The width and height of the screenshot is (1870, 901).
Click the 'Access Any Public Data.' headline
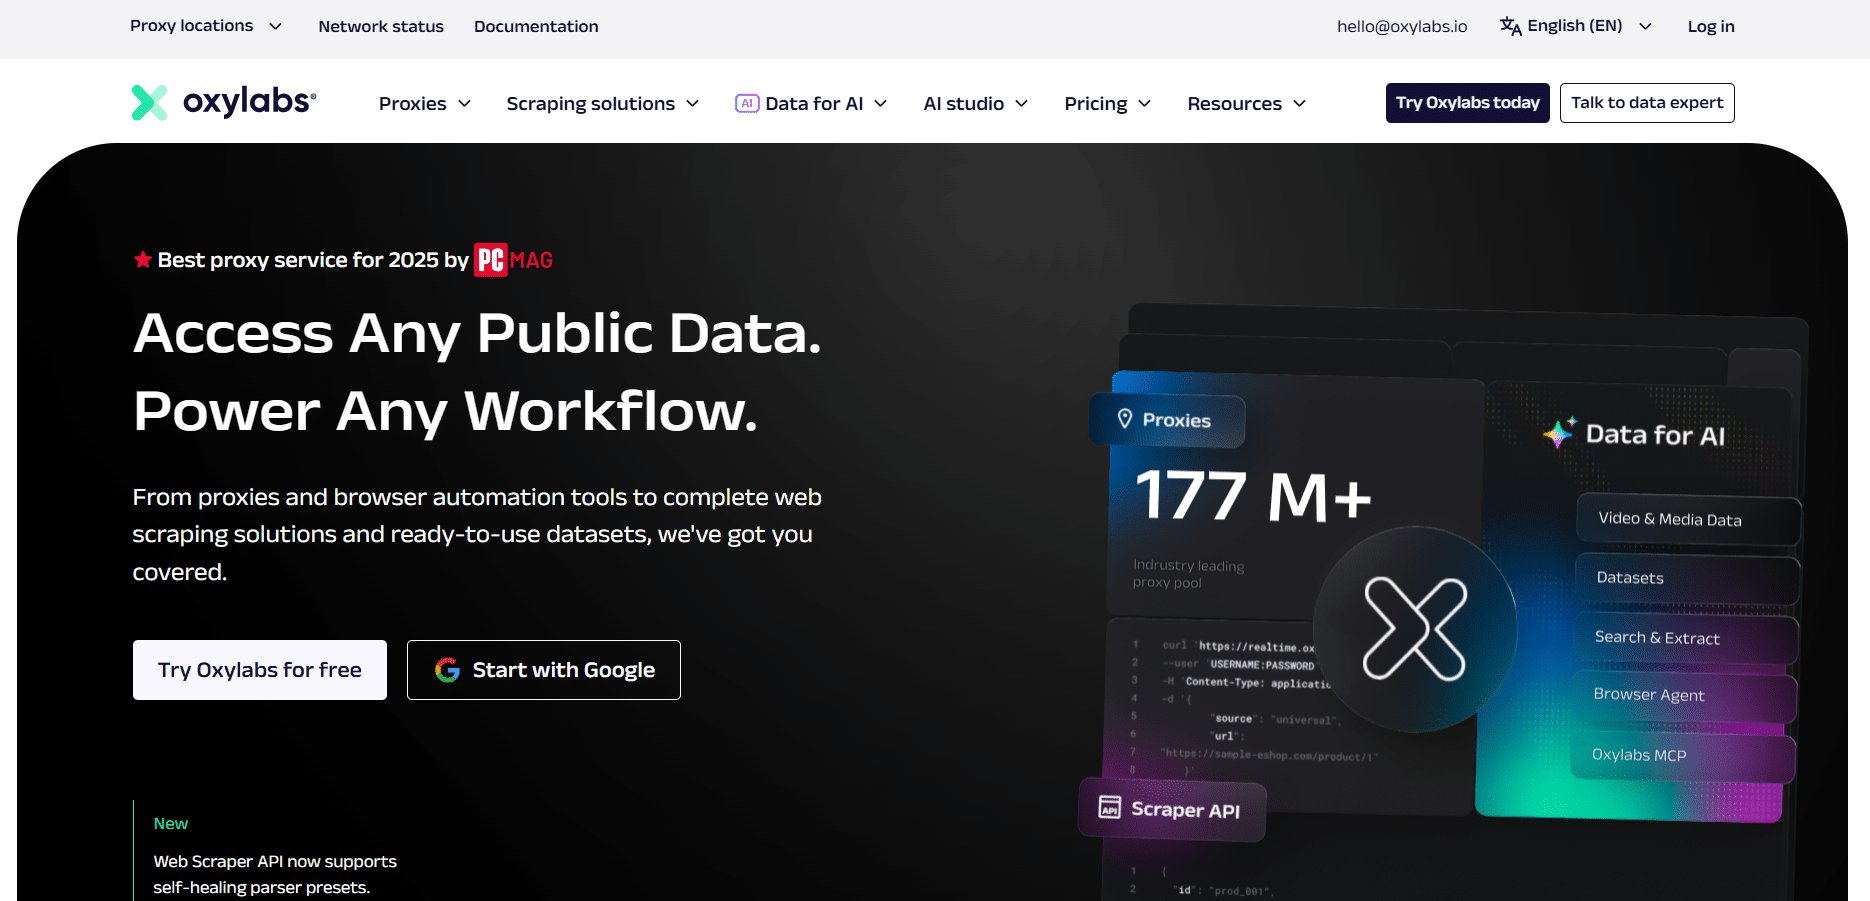coord(477,333)
